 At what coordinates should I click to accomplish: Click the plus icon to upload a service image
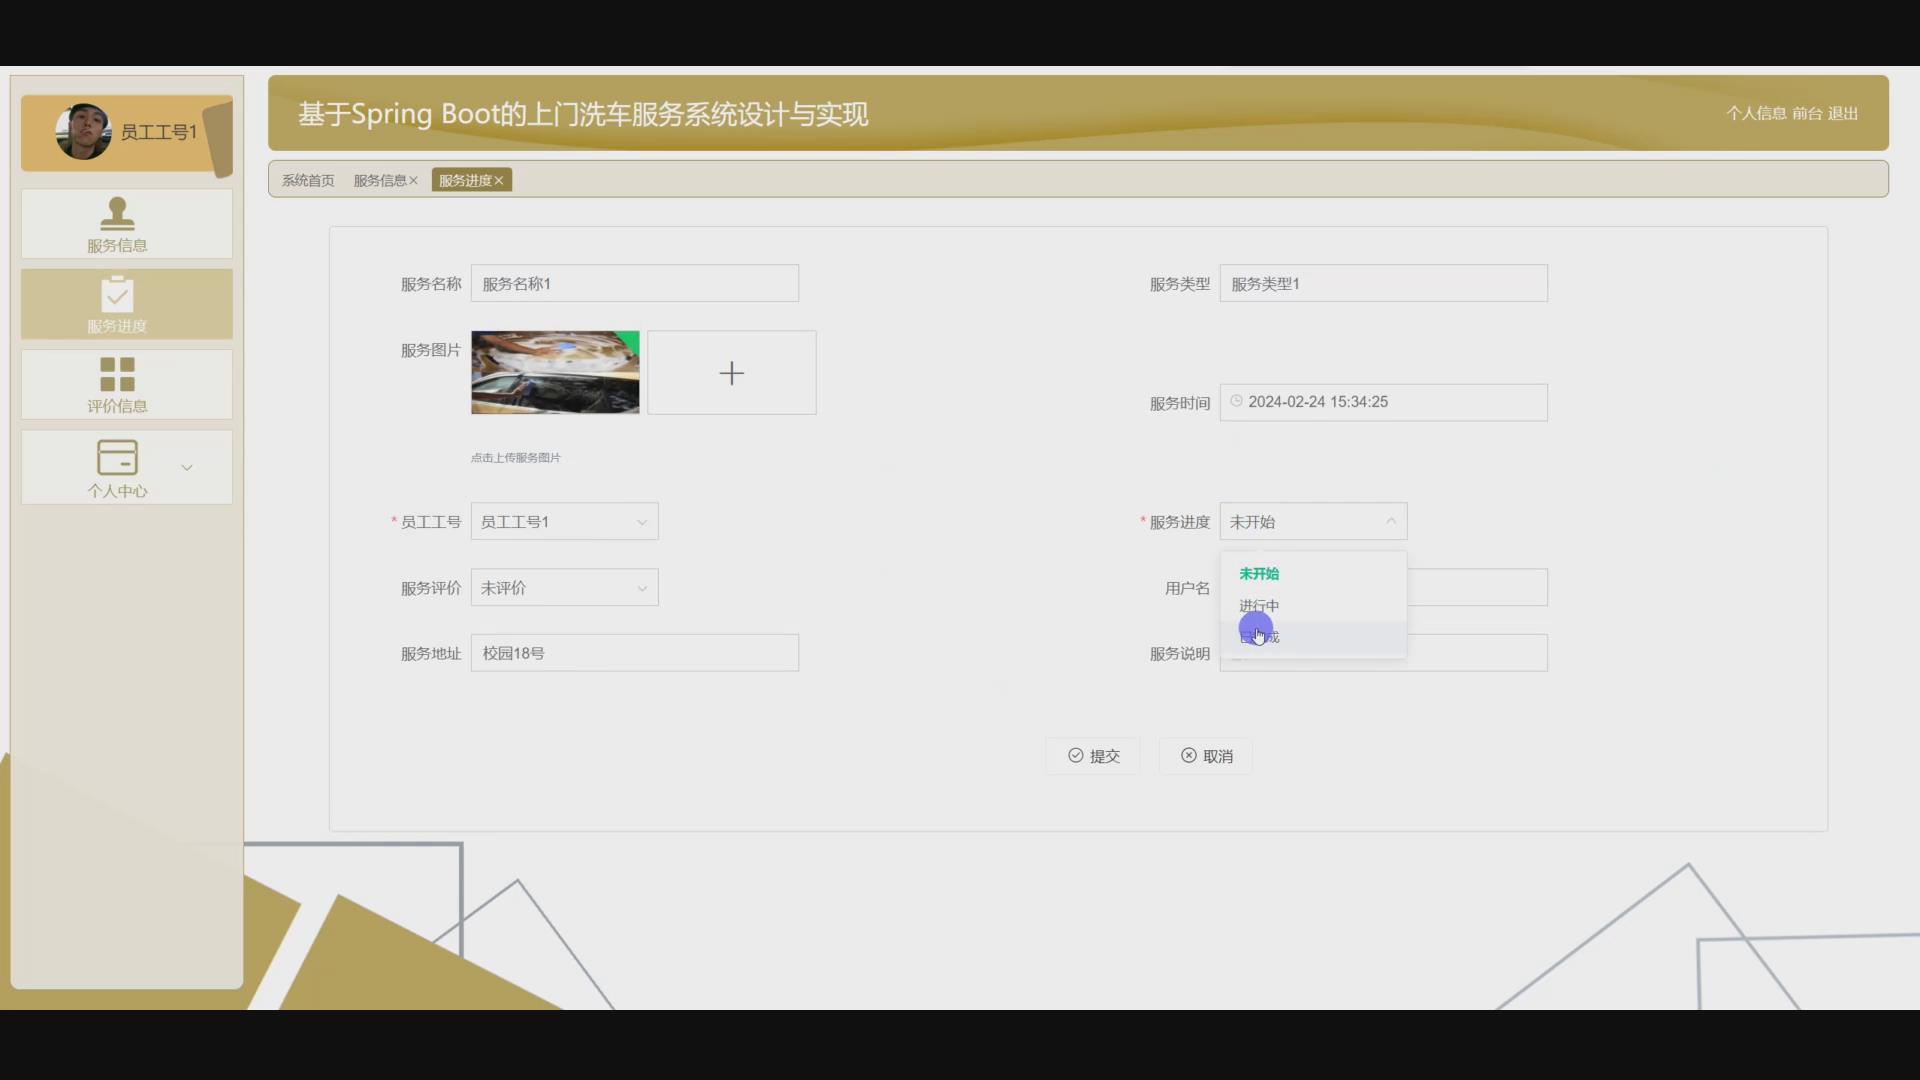click(x=731, y=372)
